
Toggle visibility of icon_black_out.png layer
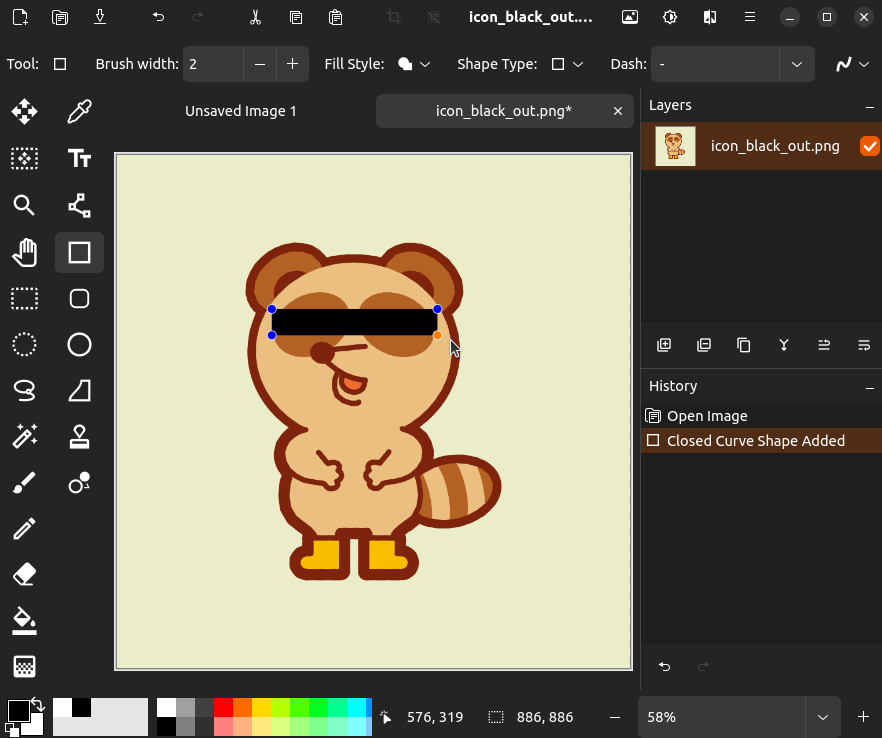[x=869, y=146]
